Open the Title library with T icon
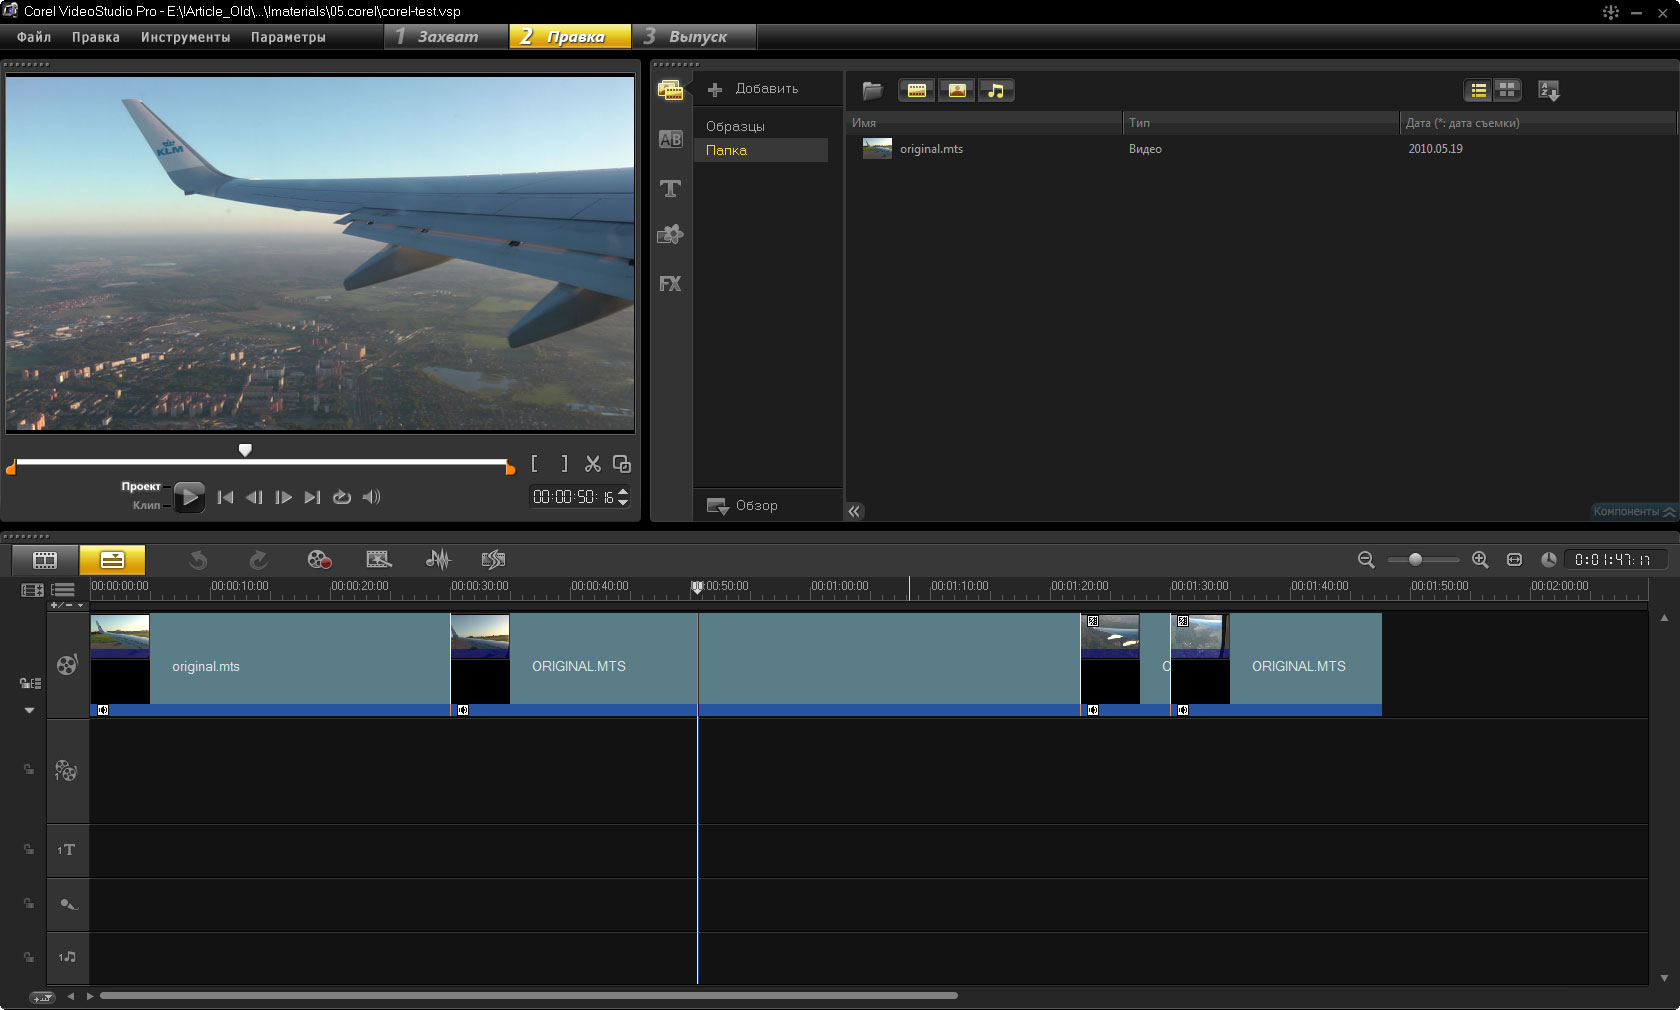The width and height of the screenshot is (1680, 1010). (670, 188)
